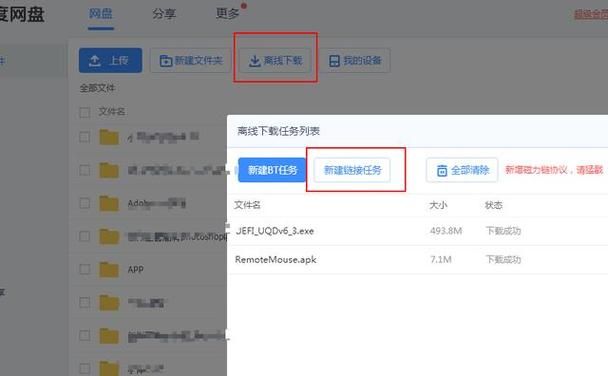Viewport: 608px width, 376px height.
Task: Click the 状态 column header
Action: click(494, 205)
